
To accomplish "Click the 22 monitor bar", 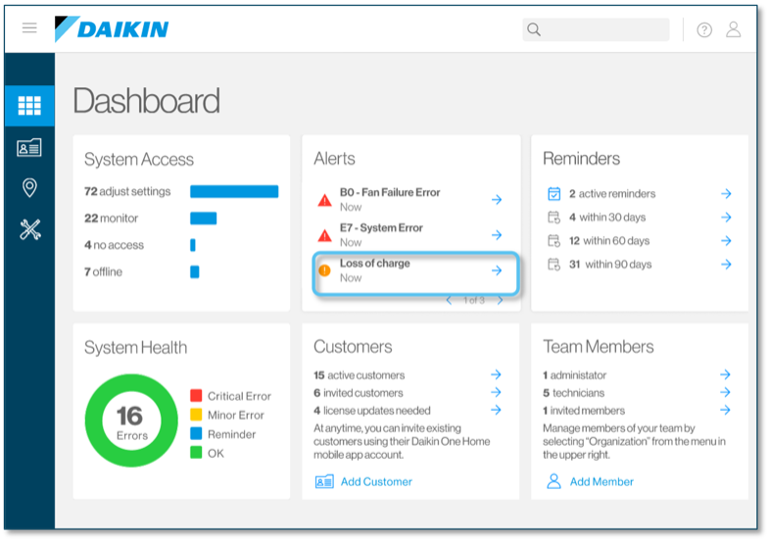I will tap(203, 218).
